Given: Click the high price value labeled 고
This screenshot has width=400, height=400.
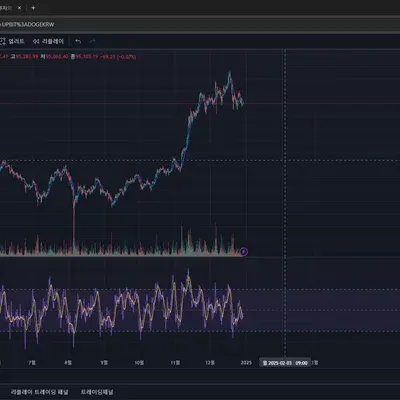Looking at the screenshot, I should 27,57.
